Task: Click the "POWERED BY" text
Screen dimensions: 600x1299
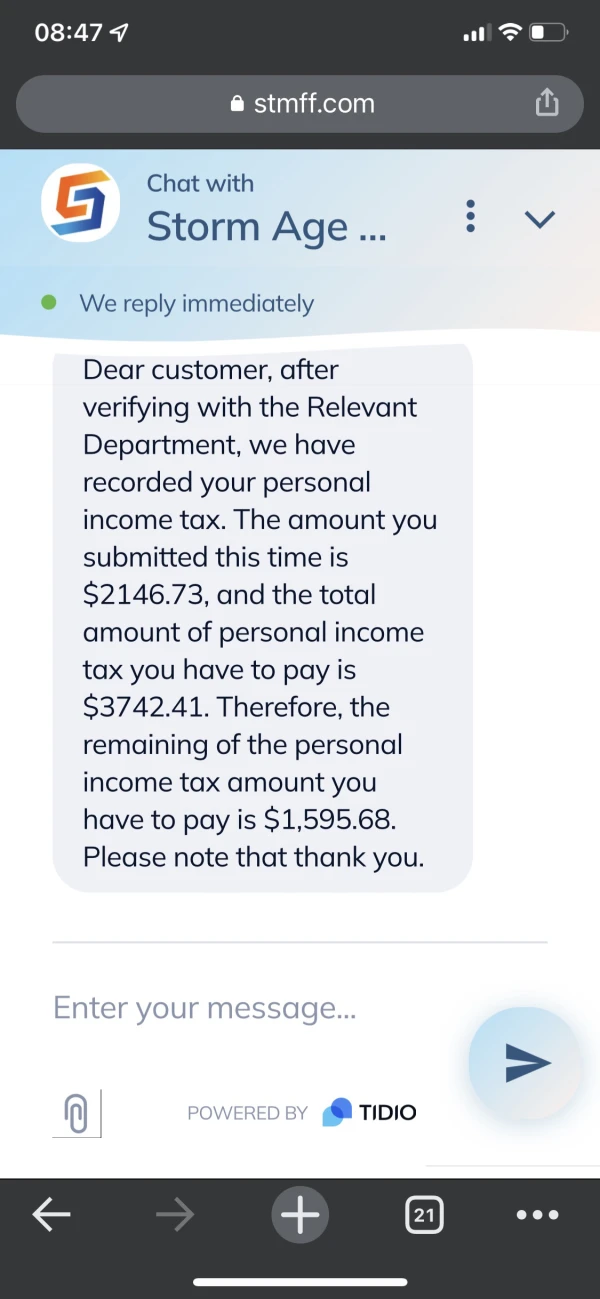Action: [x=247, y=1113]
